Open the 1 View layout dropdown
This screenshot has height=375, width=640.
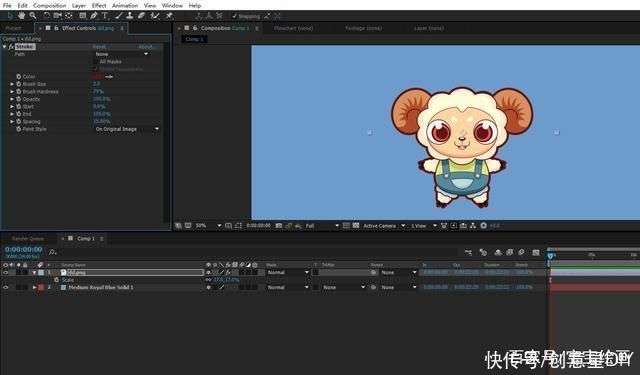[x=423, y=226]
